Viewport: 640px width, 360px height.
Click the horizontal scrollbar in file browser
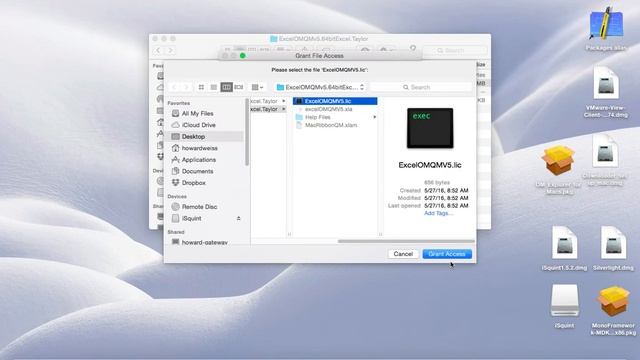406,241
